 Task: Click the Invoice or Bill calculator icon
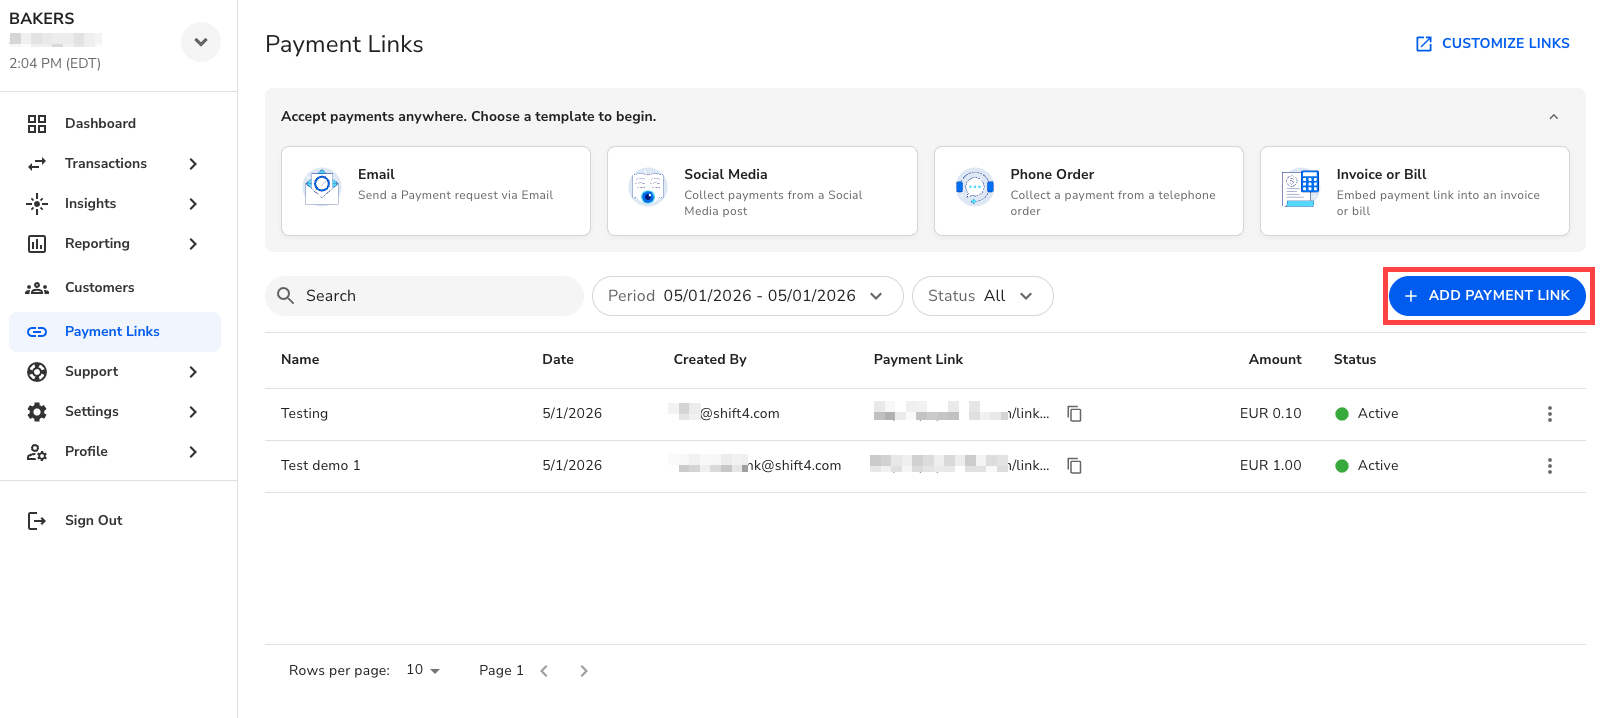[x=1301, y=187]
